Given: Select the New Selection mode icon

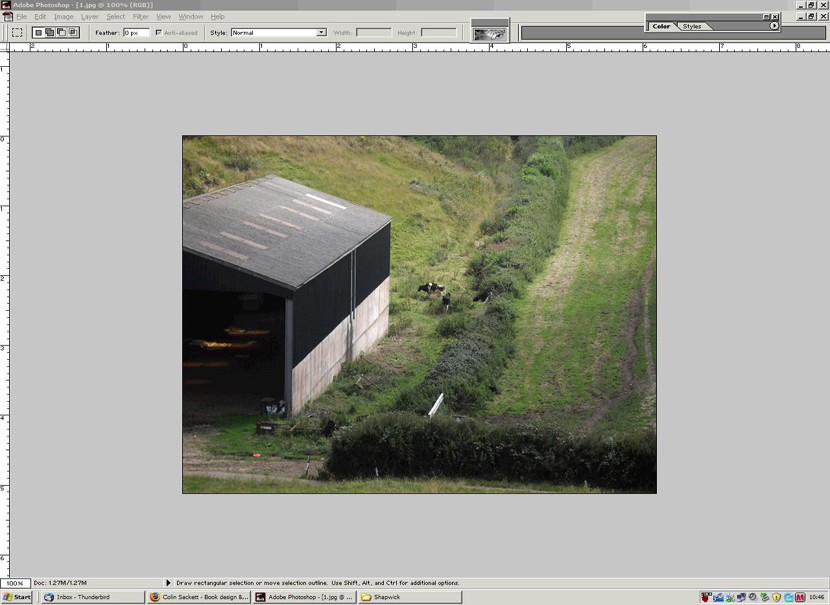Looking at the screenshot, I should pos(38,32).
